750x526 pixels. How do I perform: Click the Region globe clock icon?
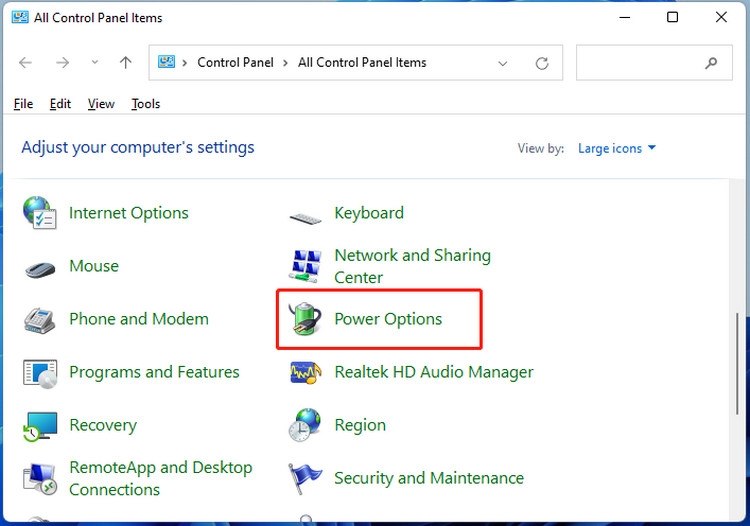point(305,425)
